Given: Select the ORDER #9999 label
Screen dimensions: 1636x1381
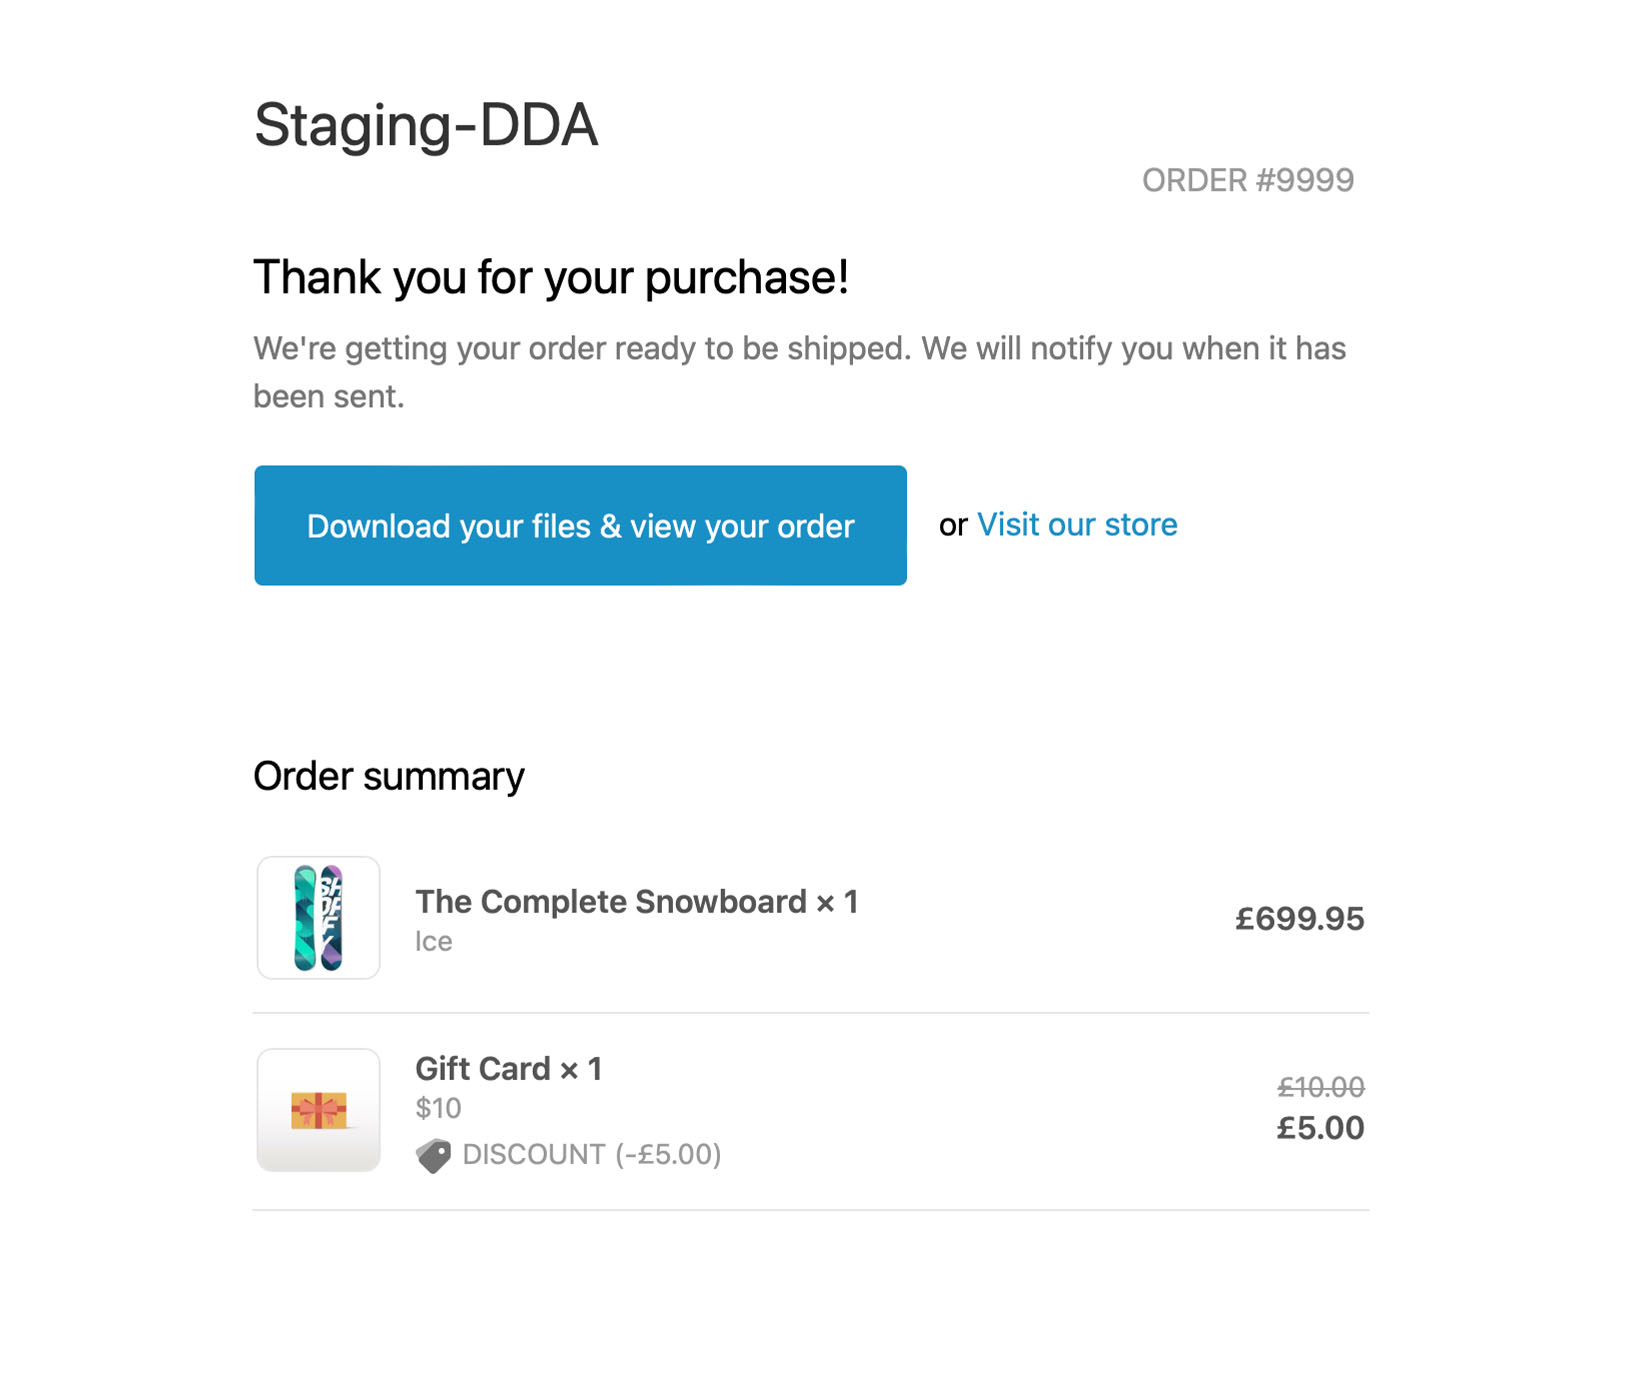Looking at the screenshot, I should point(1247,180).
